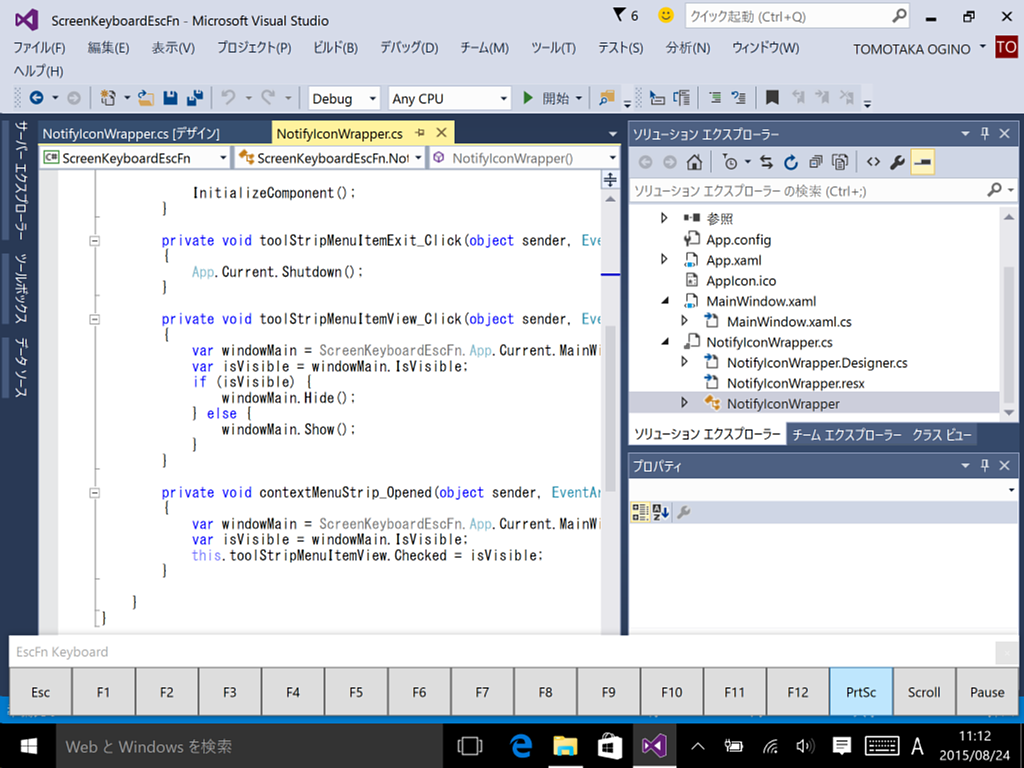The width and height of the screenshot is (1024, 768).
Task: Switch to the NotifyIconWrapper.cs [デザイン] tab
Action: [131, 133]
